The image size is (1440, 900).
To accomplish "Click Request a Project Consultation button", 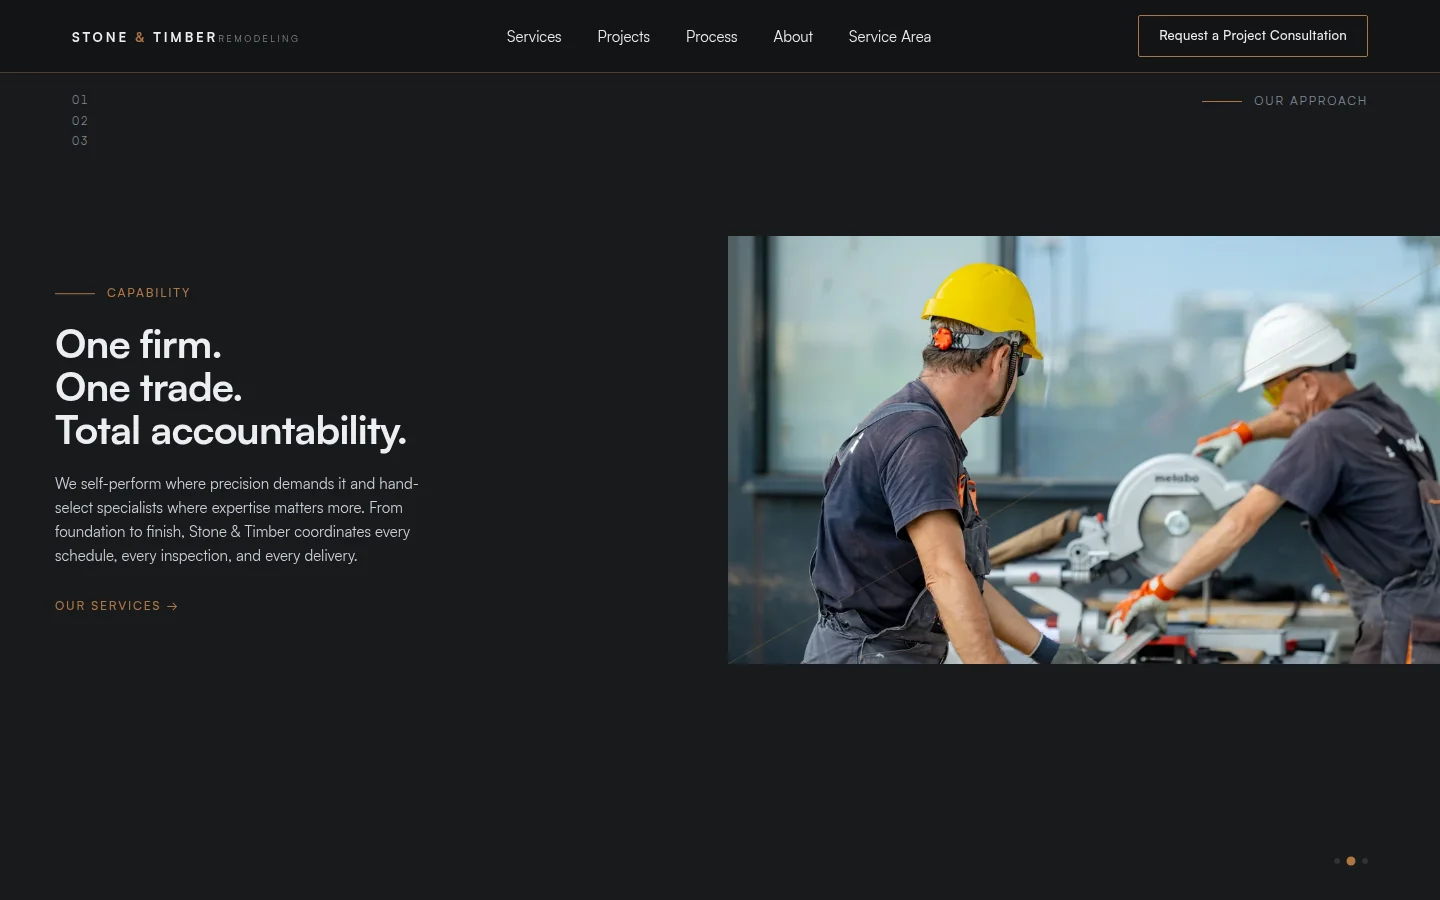I will [x=1252, y=36].
